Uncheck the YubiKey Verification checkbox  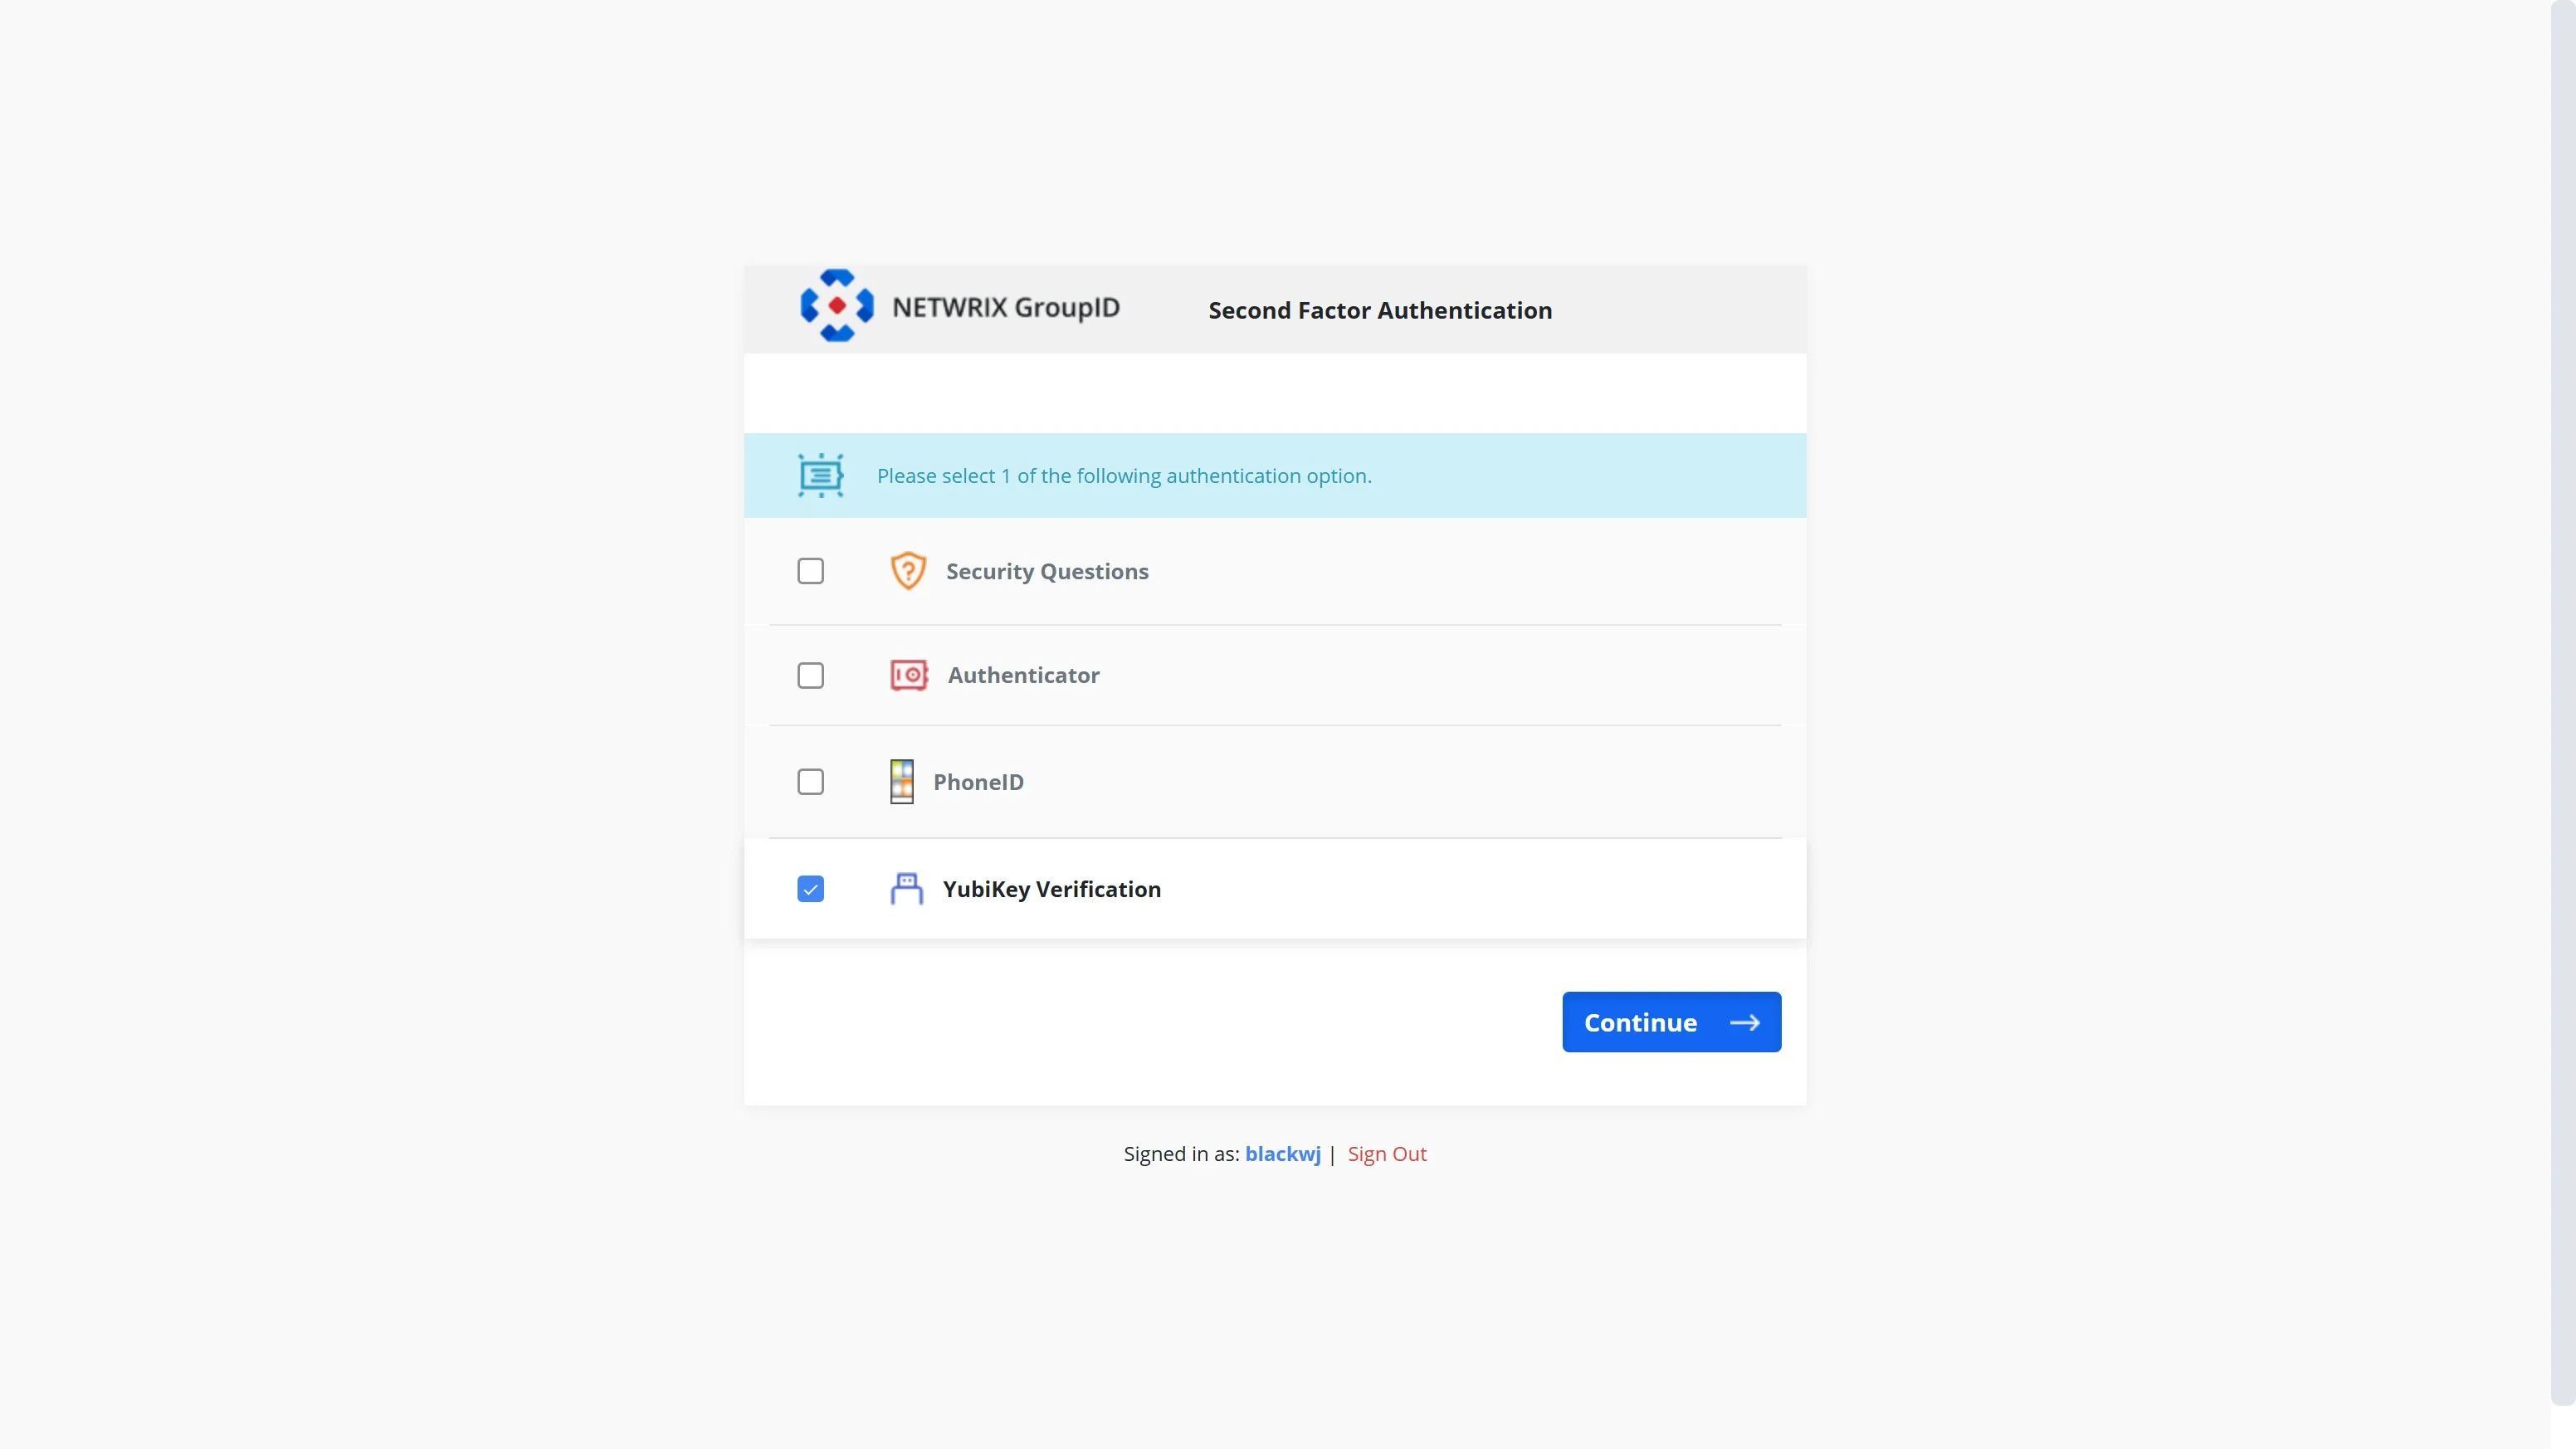point(810,888)
